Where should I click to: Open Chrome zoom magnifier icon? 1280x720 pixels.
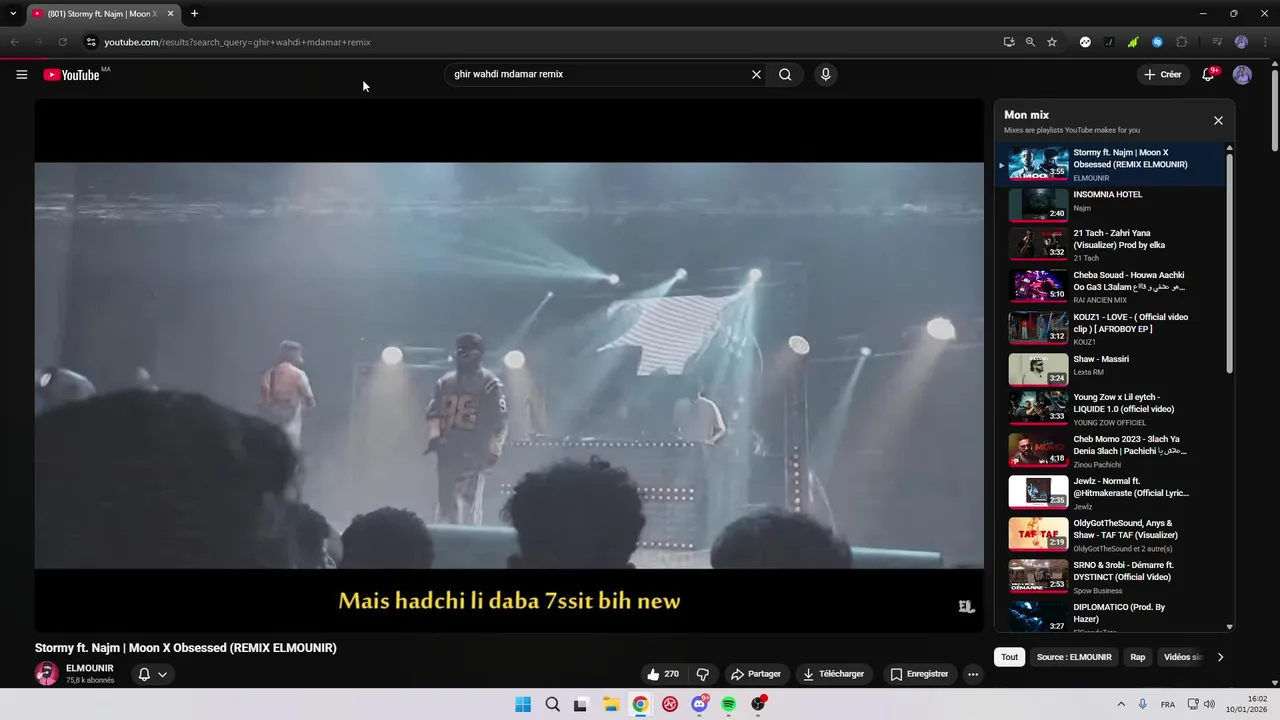pos(1030,42)
